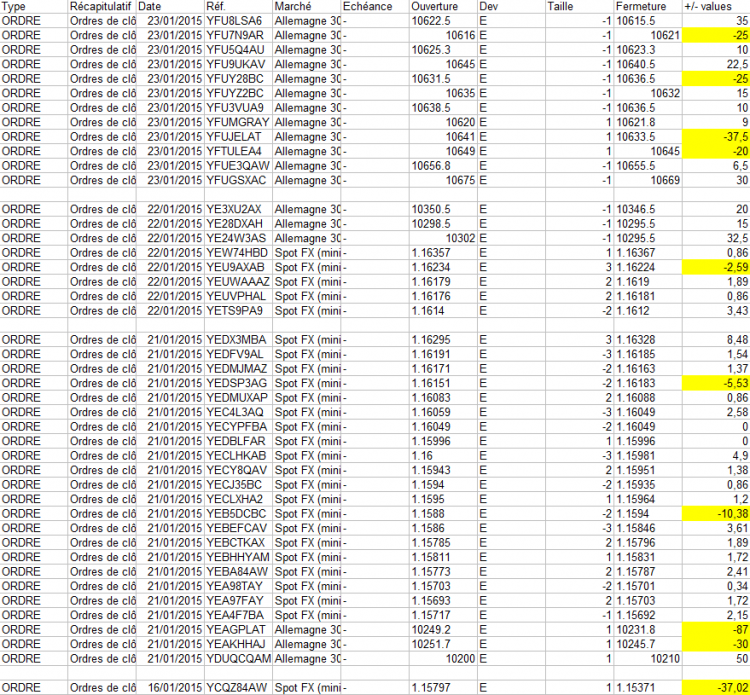Screen dimensions: 750x695
Task: Click reference cell YEA97FAY
Action: click(x=239, y=601)
